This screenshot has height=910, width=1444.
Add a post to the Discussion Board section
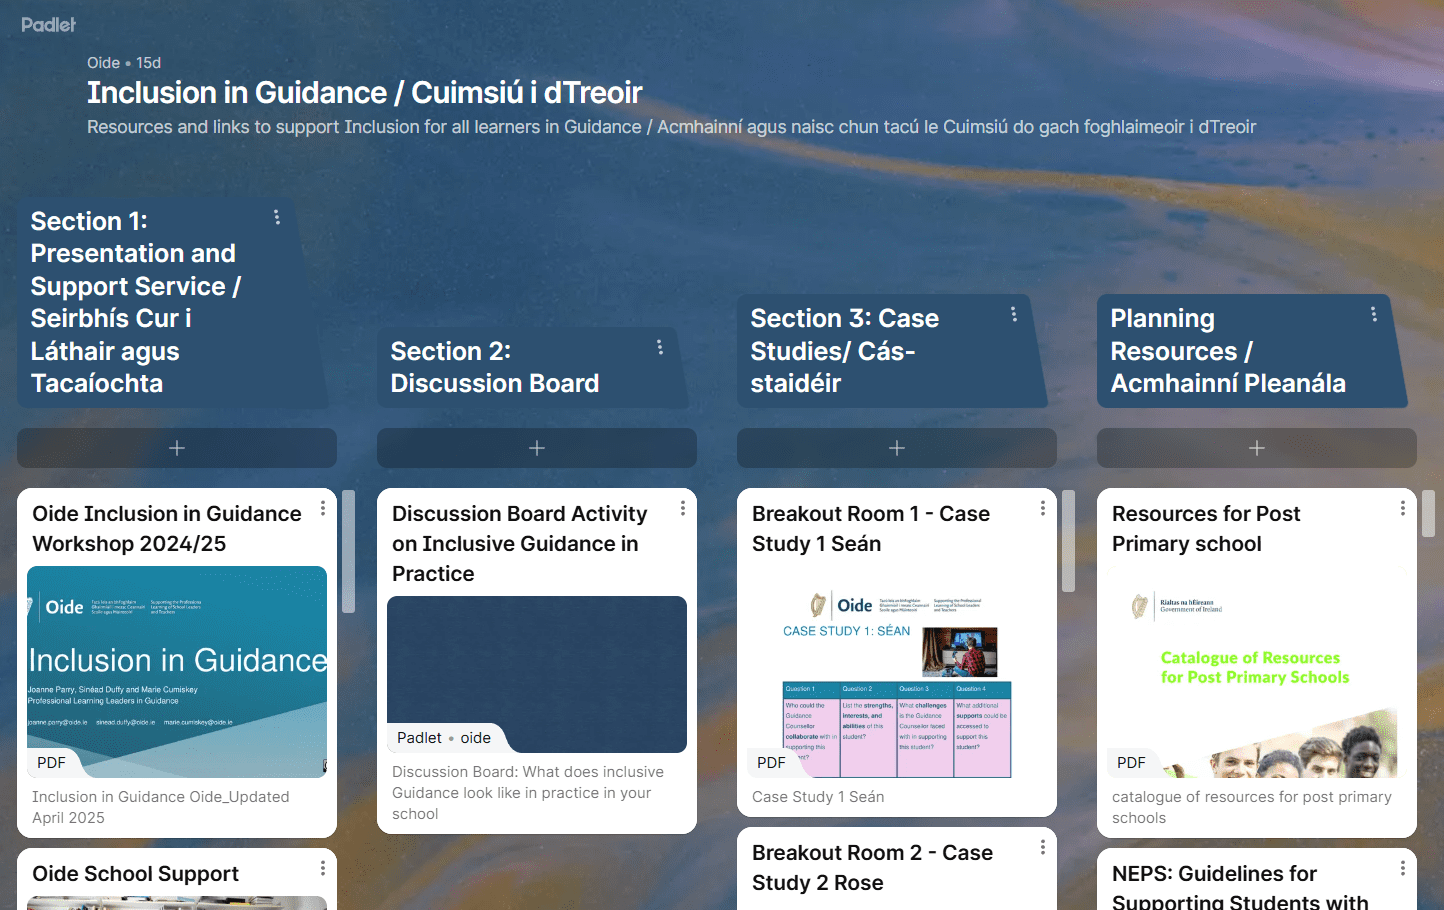536,448
